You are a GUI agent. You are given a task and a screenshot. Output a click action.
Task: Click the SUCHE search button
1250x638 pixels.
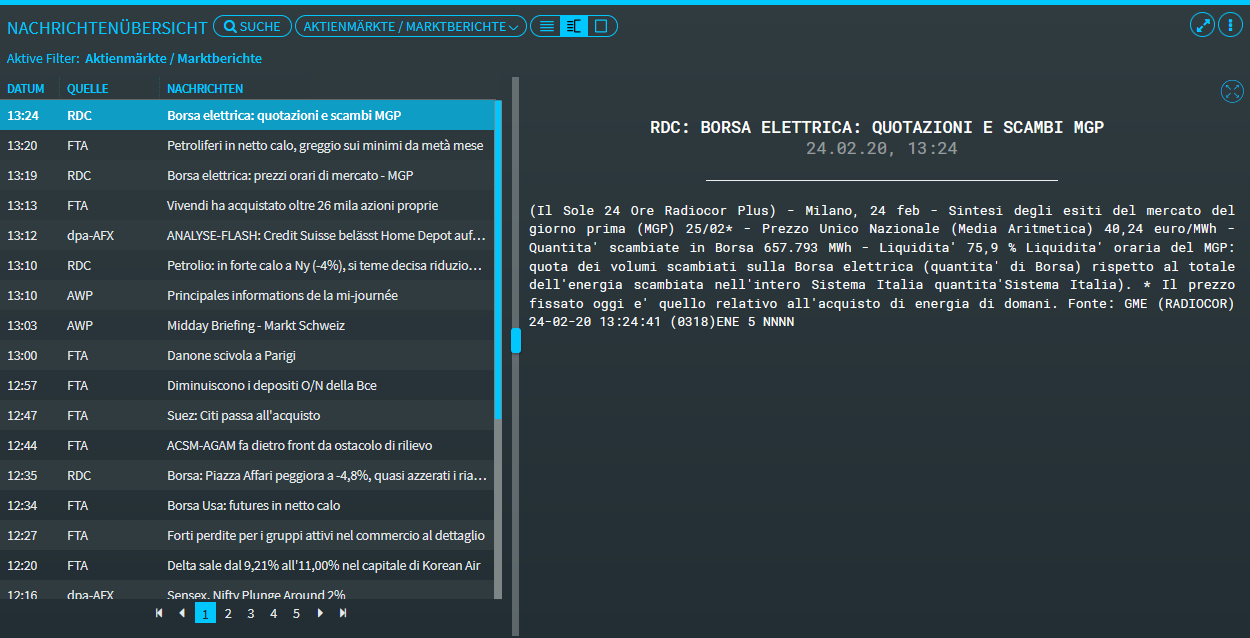point(252,27)
